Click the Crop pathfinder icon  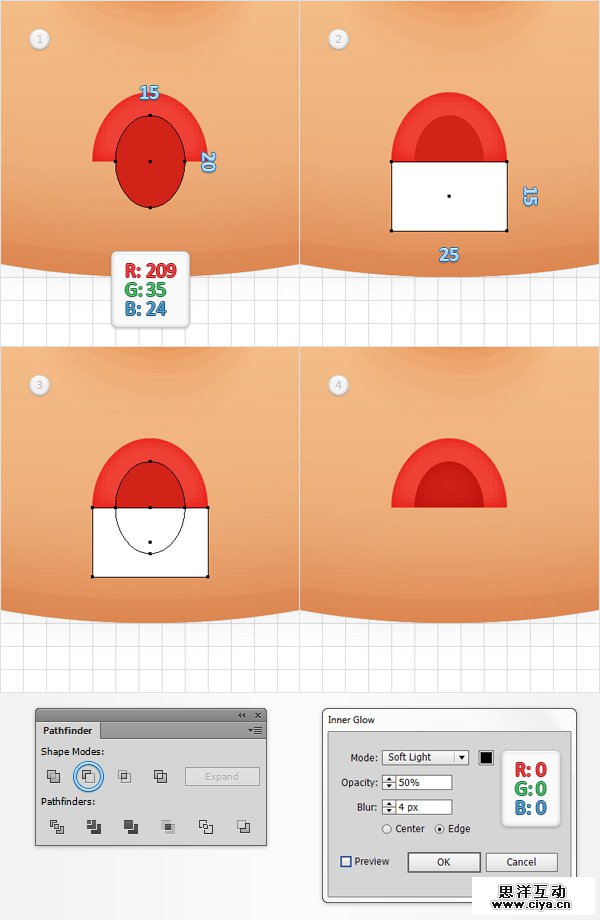(168, 827)
